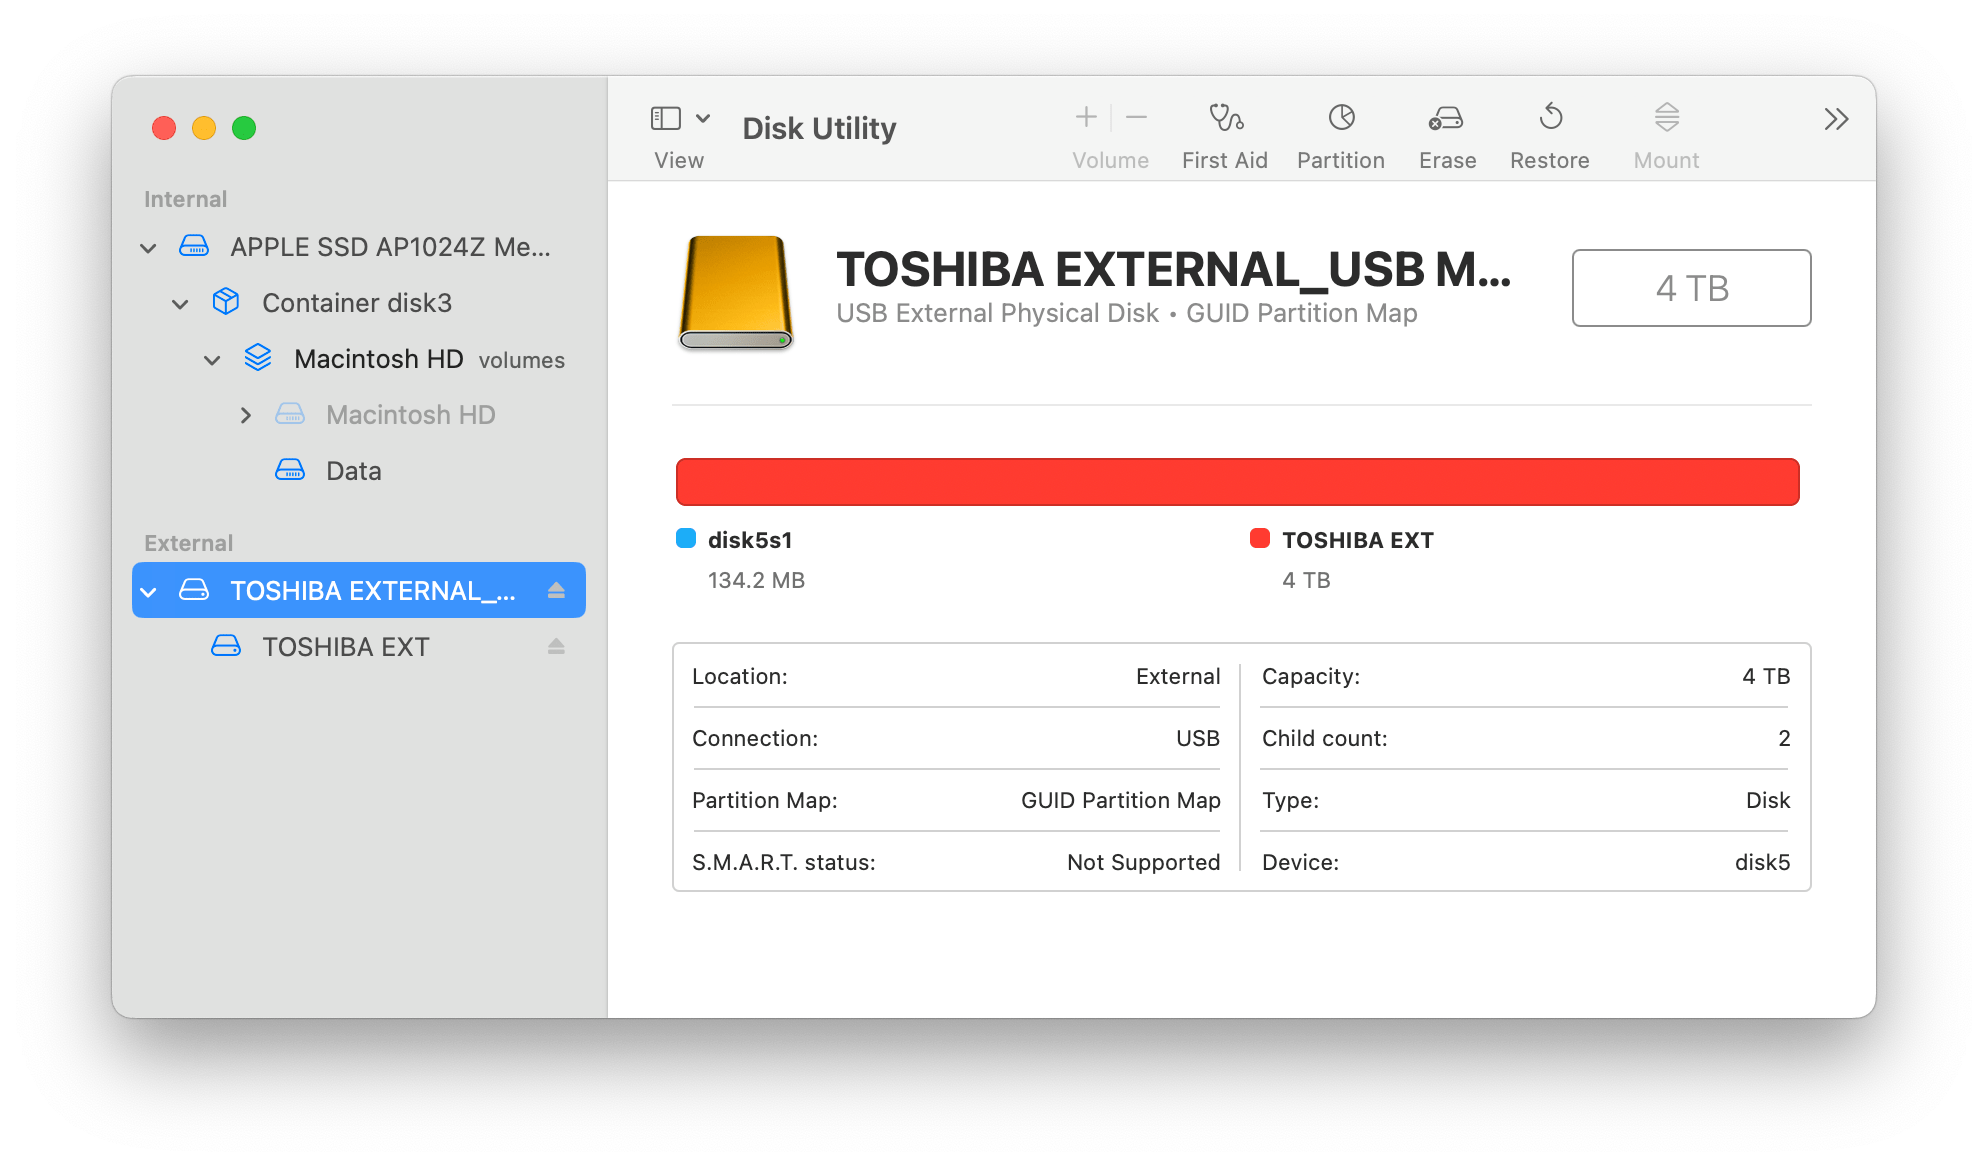Close the Disk Utility window
Viewport: 1988px width, 1166px height.
[164, 128]
